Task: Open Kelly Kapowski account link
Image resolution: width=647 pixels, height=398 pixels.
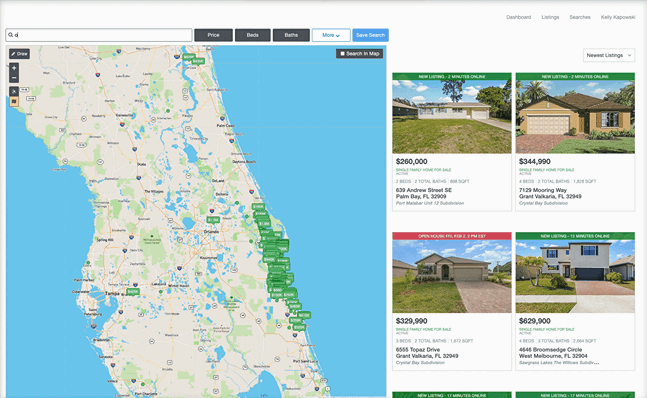Action: tap(618, 17)
